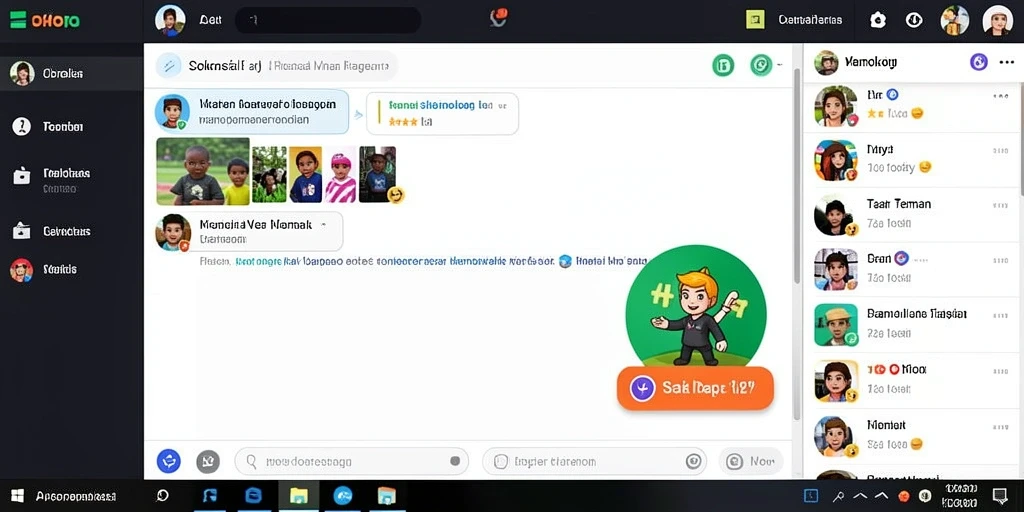Open the three-dot menu on the Bran row
The image size is (1024, 512).
pos(1000,260)
